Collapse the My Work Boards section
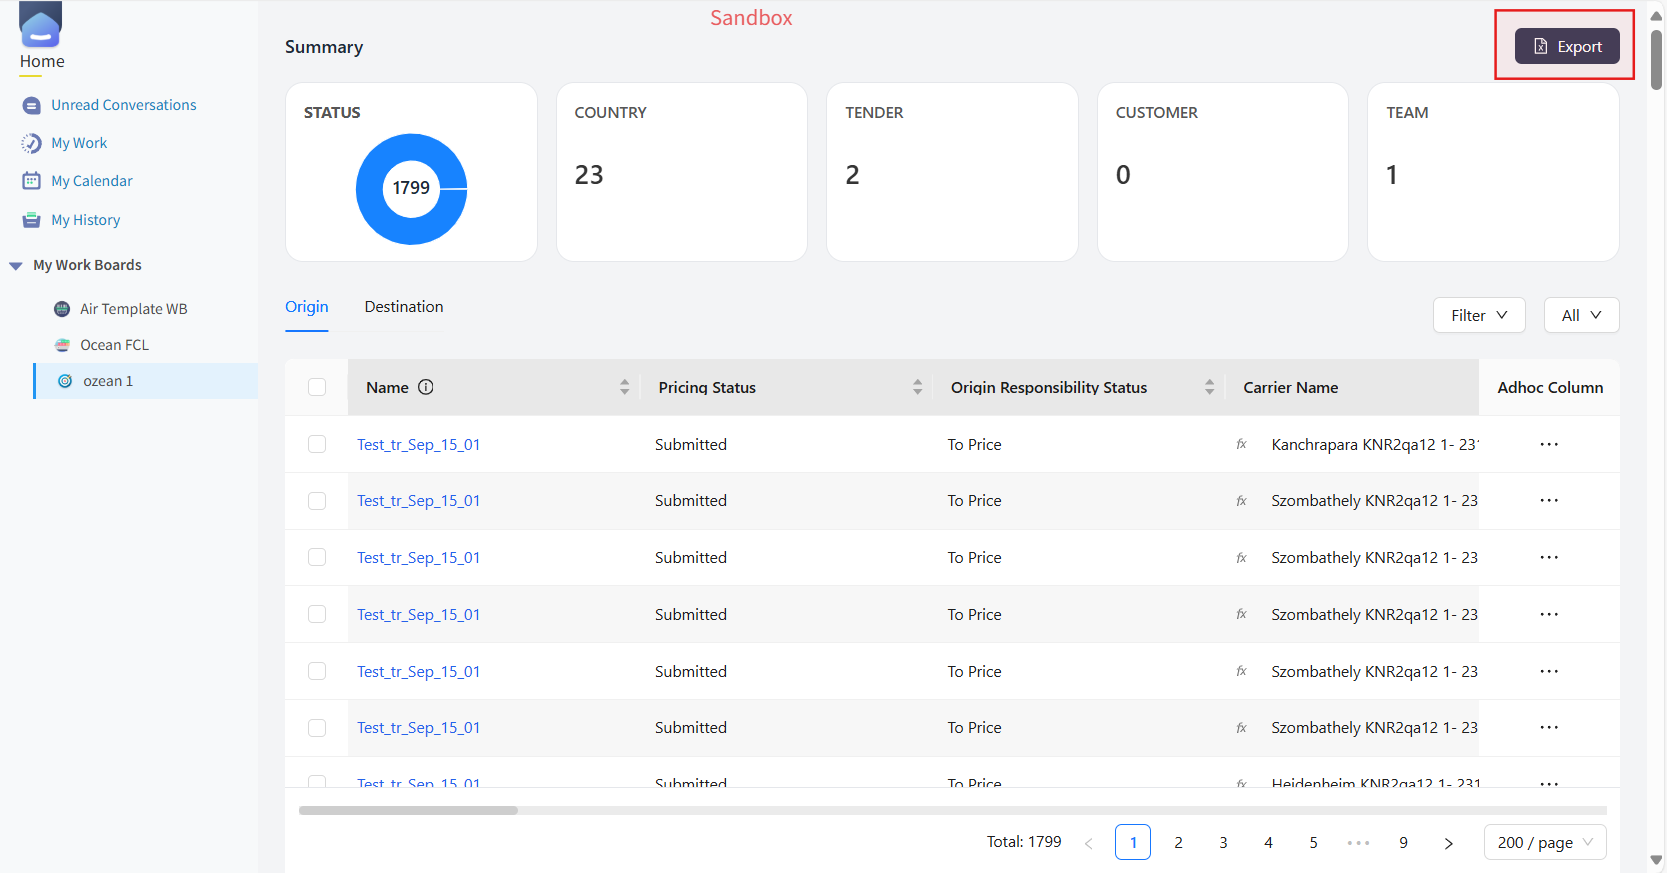The image size is (1667, 873). [16, 266]
